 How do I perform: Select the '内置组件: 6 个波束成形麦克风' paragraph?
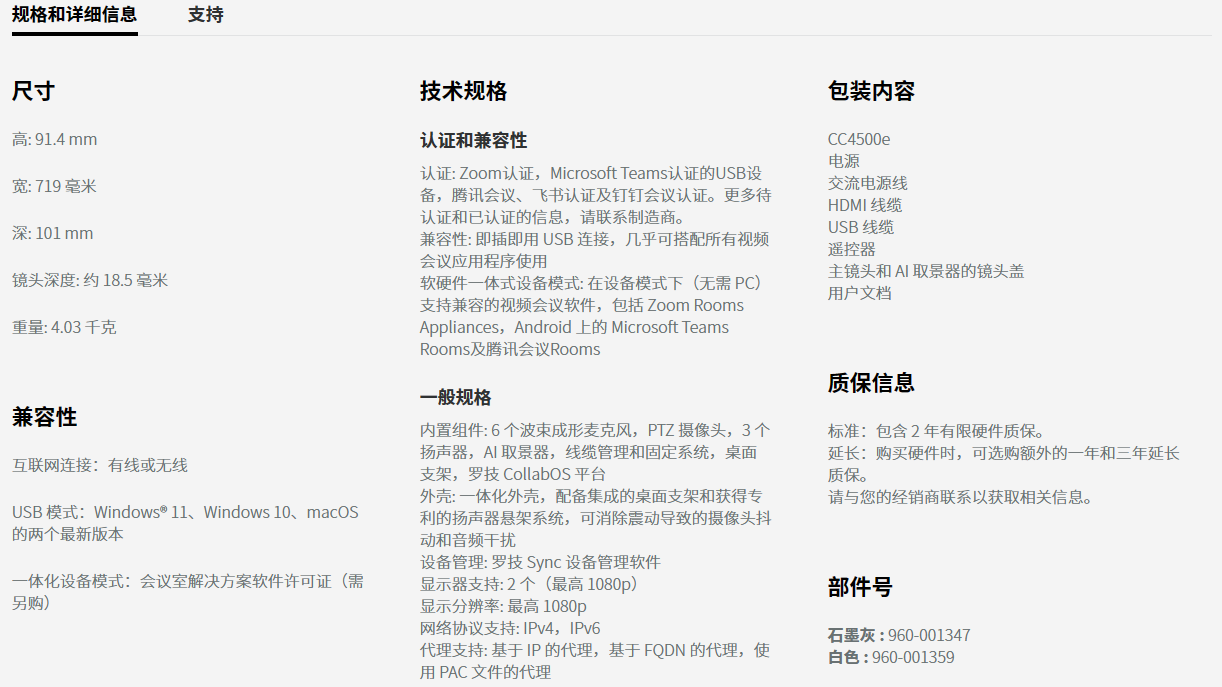pos(596,452)
